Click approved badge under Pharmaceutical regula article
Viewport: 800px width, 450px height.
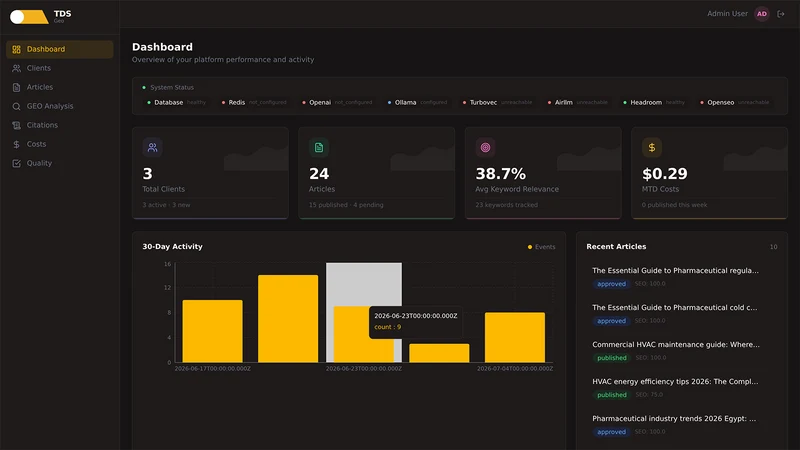click(x=611, y=284)
